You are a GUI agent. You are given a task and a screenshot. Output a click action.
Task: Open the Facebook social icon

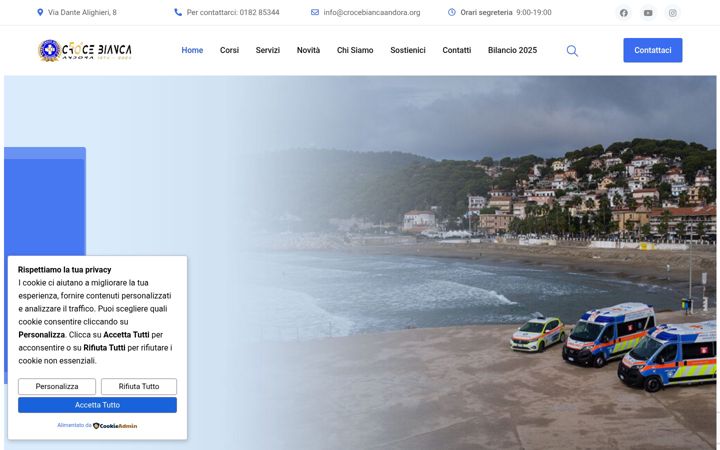(x=623, y=13)
